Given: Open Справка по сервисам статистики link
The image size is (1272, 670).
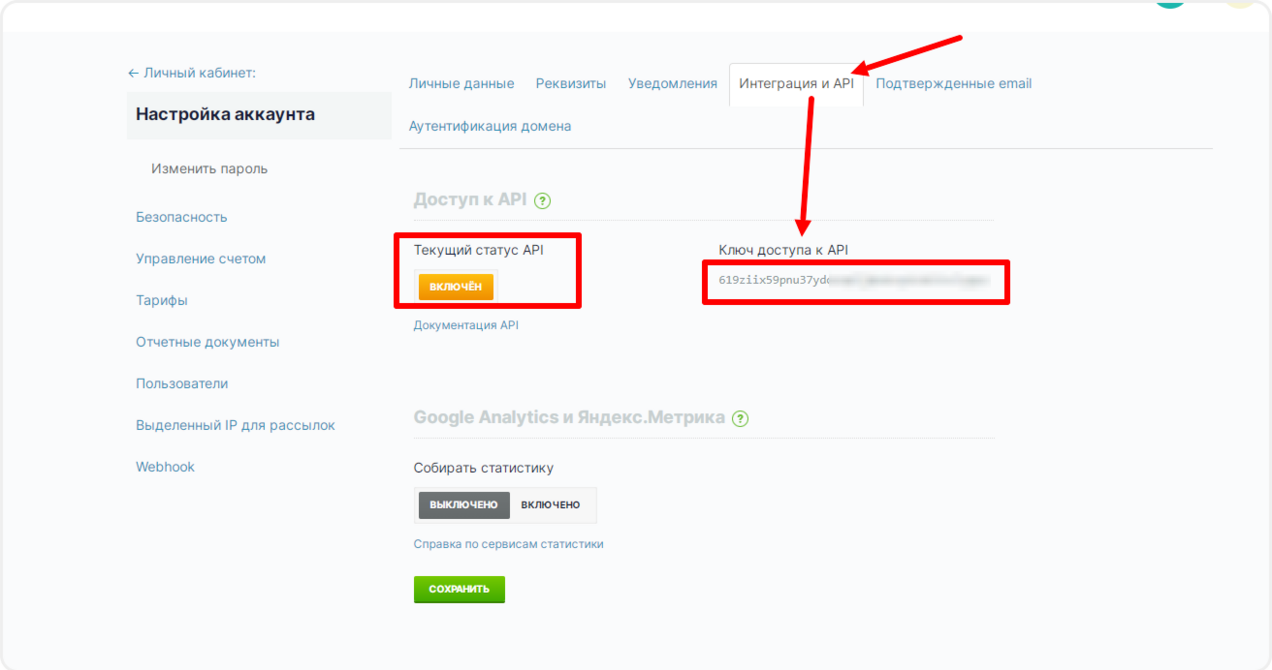Looking at the screenshot, I should [x=509, y=544].
